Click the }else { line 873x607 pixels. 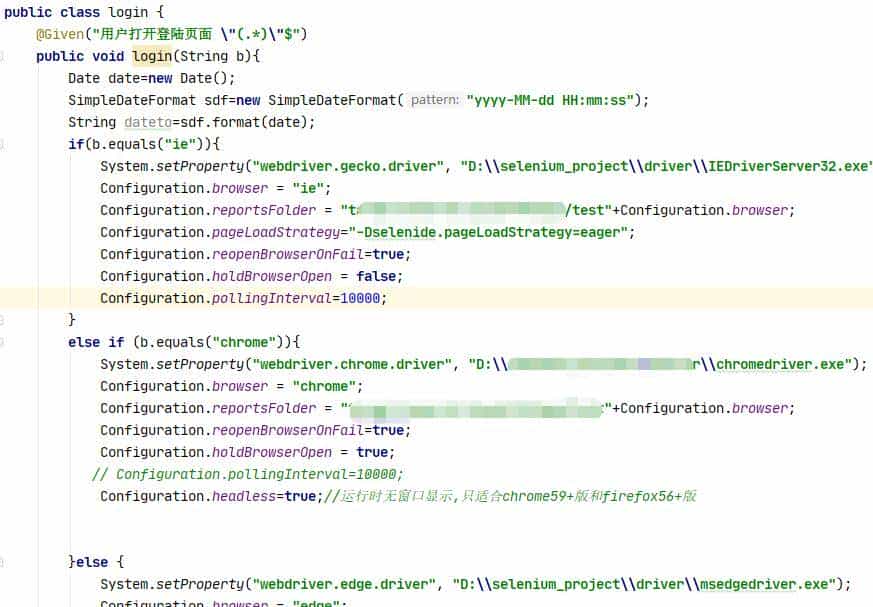96,562
